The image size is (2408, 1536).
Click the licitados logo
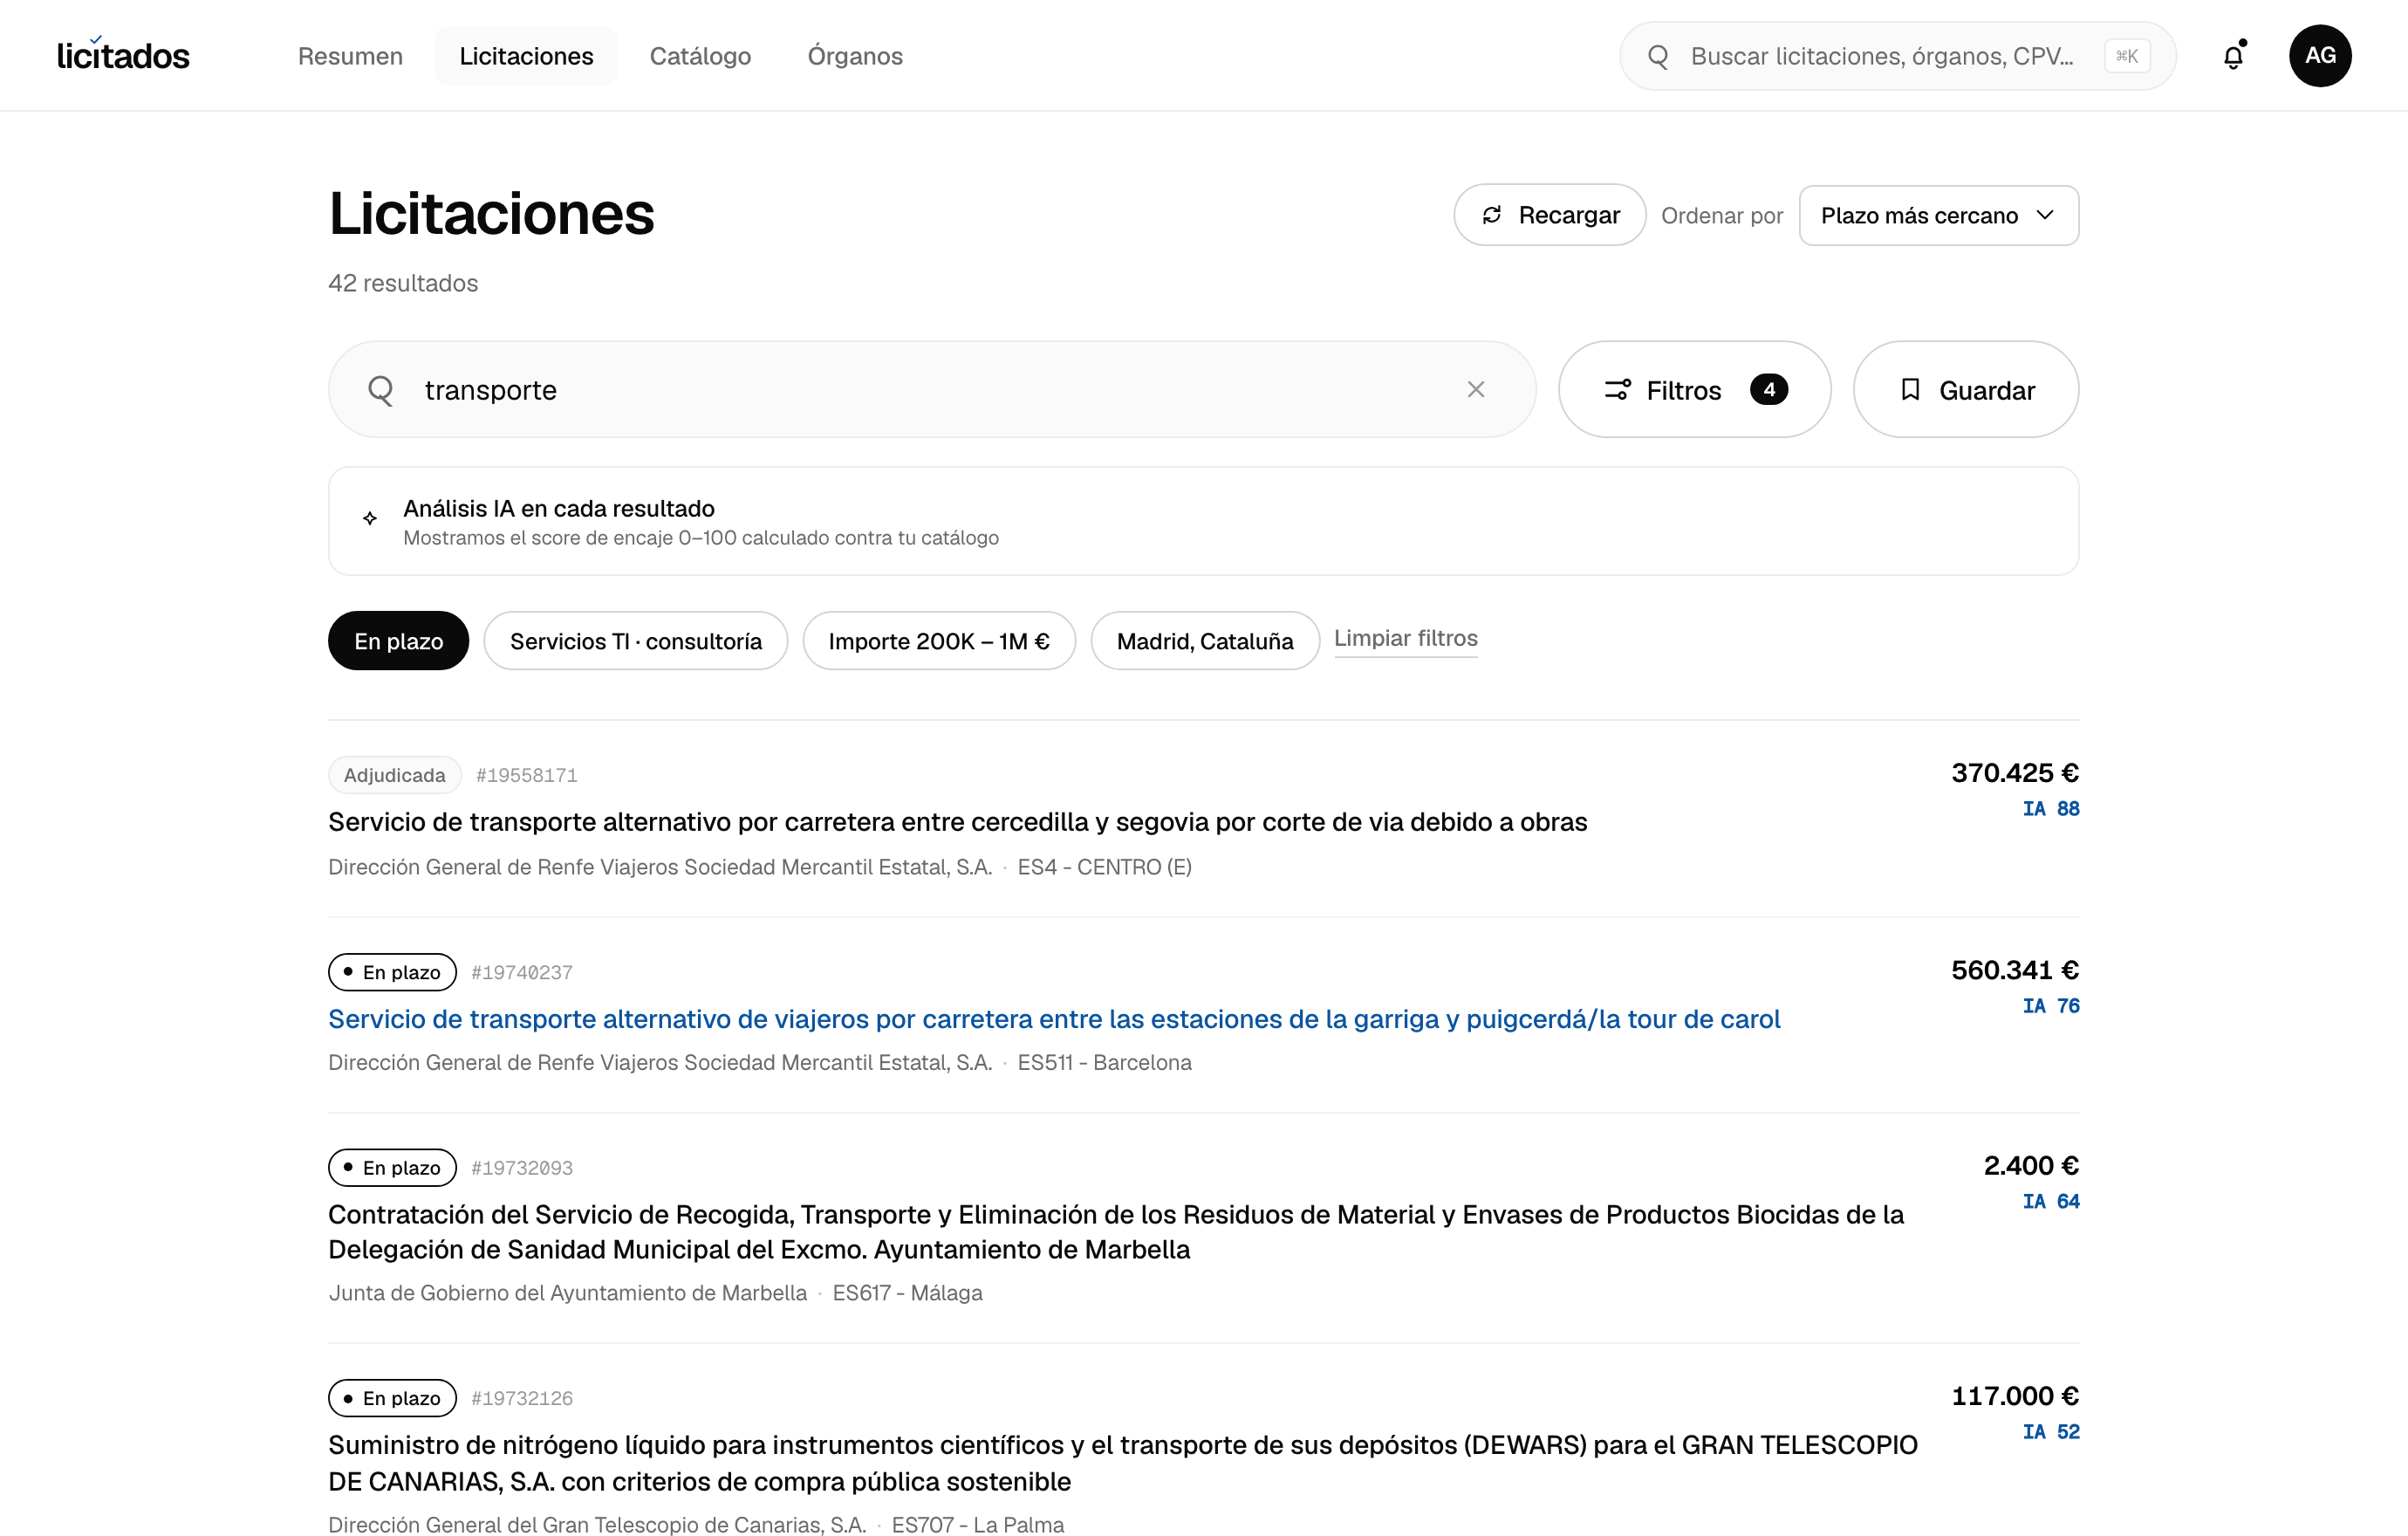(123, 55)
